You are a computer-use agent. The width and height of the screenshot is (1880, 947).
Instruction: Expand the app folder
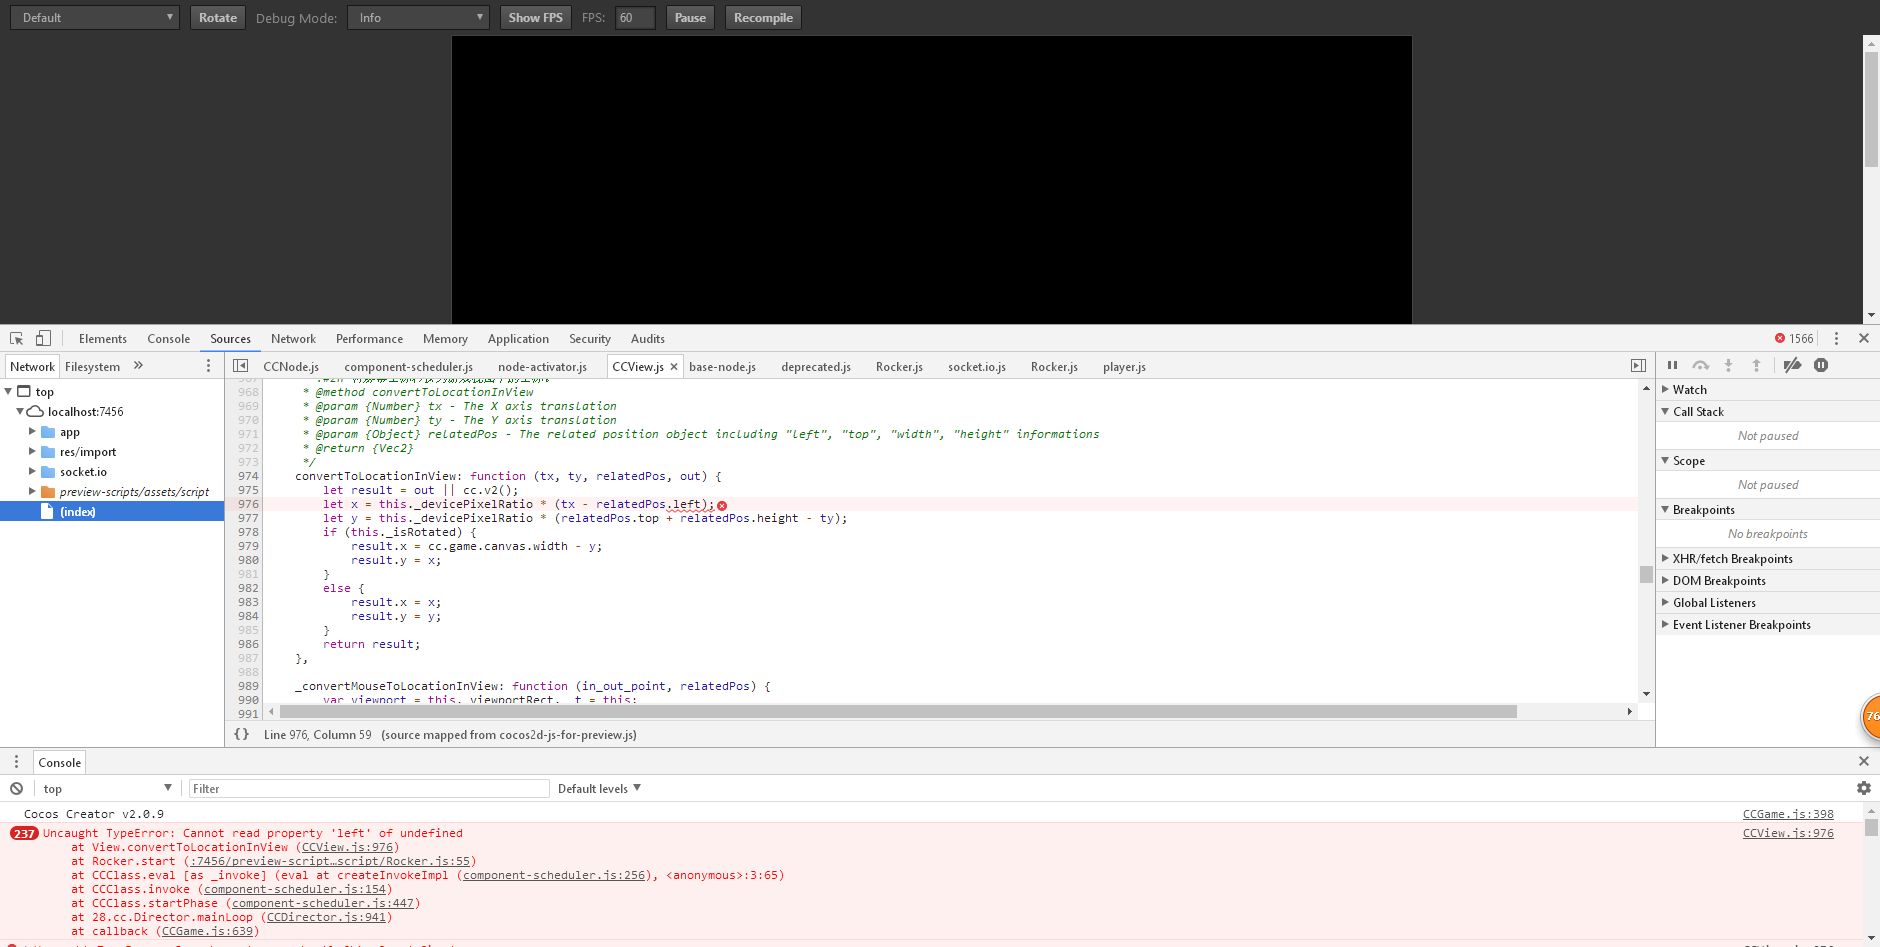tap(32, 432)
